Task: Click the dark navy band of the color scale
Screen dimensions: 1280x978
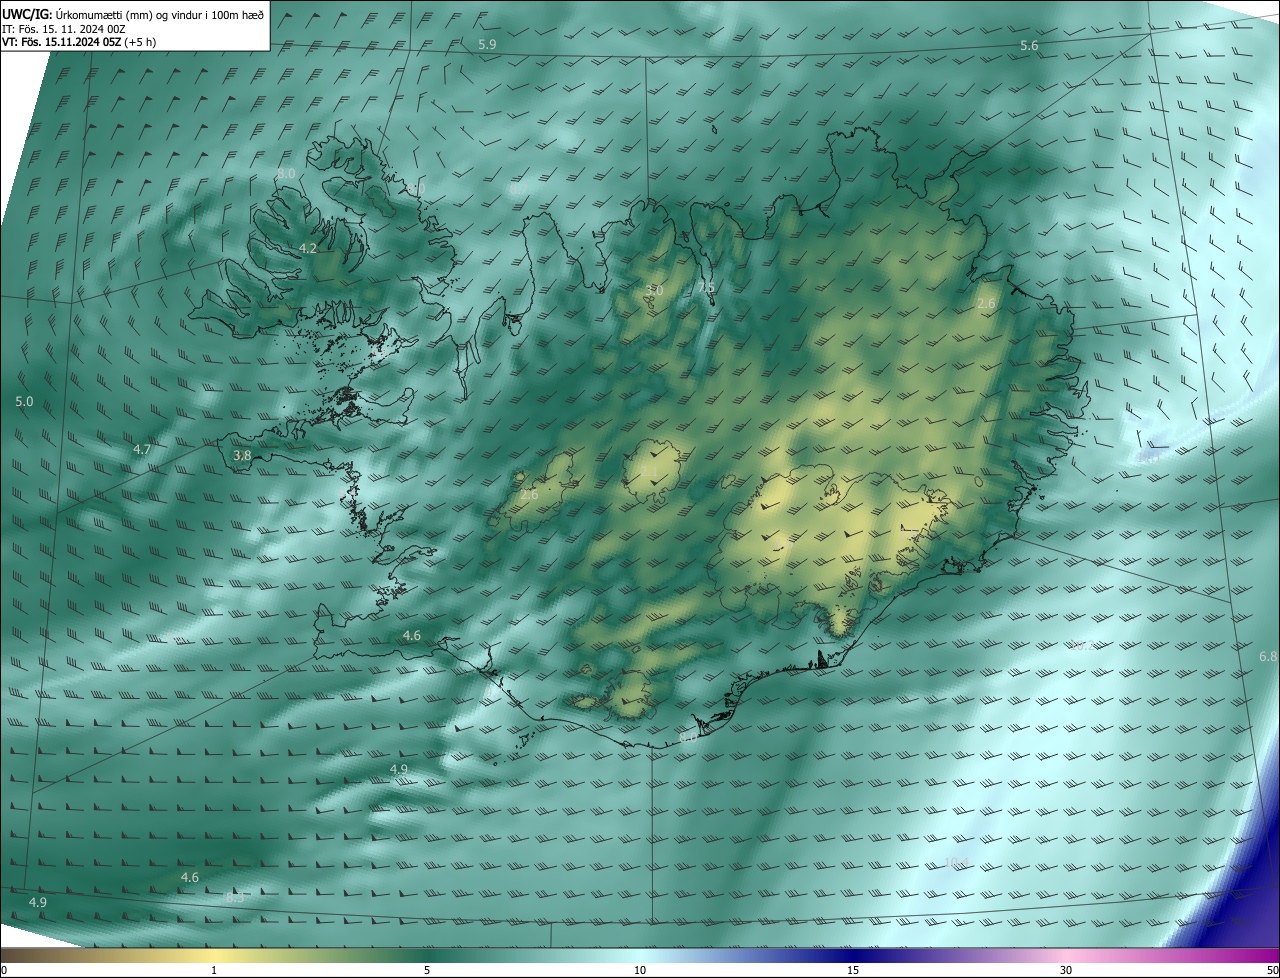Action: [x=853, y=956]
